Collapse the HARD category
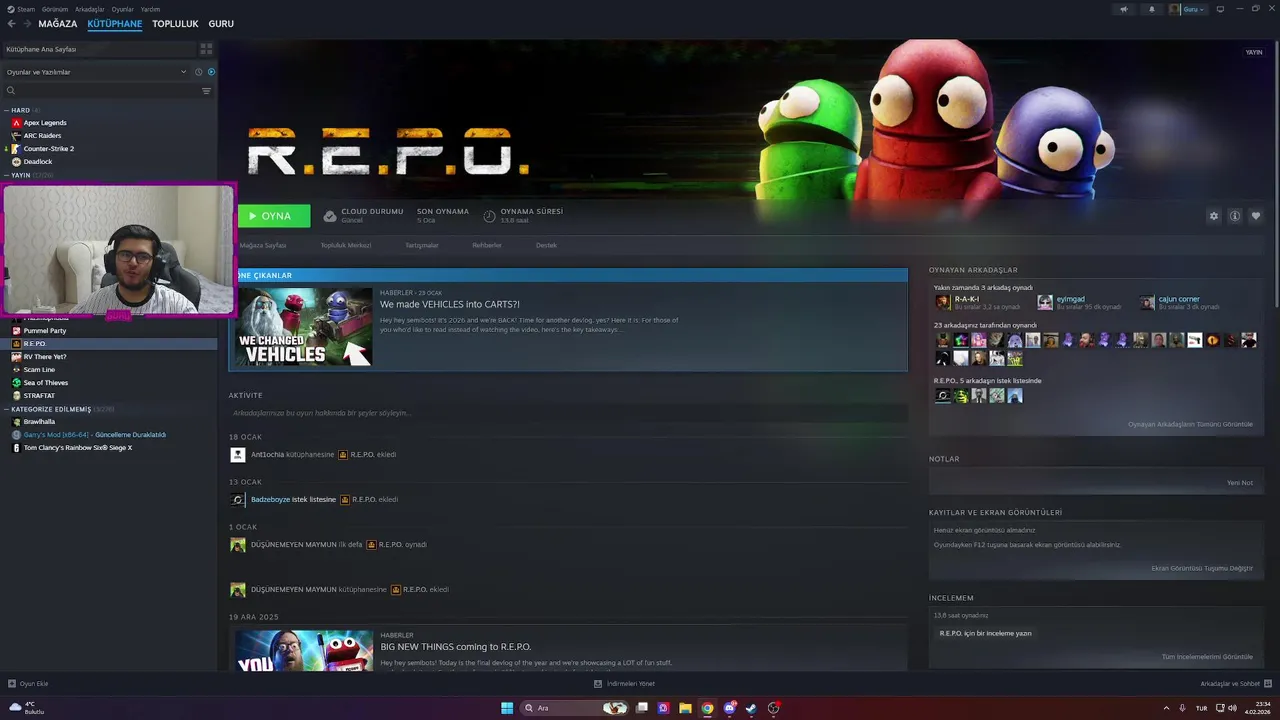The image size is (1280, 720). 7,110
